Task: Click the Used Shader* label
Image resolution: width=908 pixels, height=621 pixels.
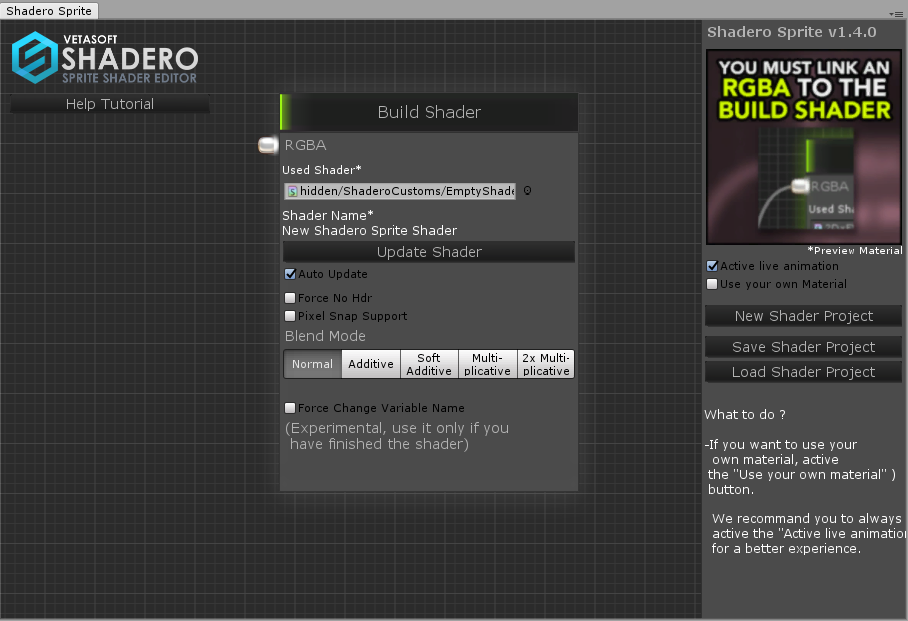Action: 321,170
